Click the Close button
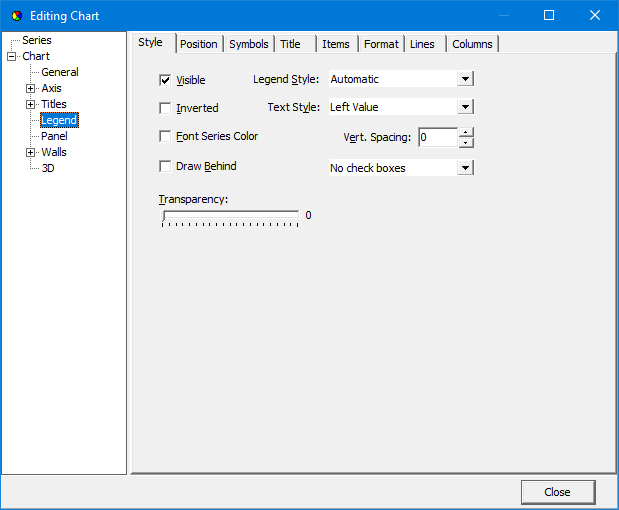This screenshot has height=510, width=619. pyautogui.click(x=557, y=492)
